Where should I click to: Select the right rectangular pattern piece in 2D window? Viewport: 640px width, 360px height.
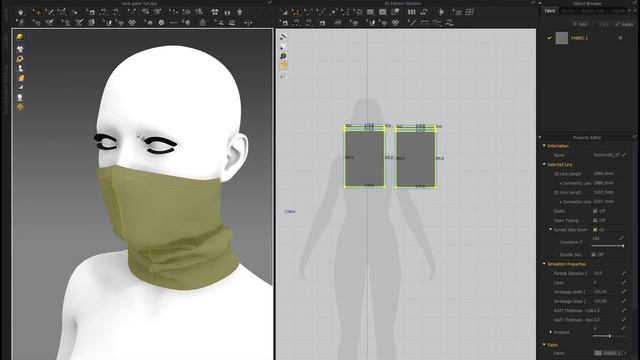click(x=416, y=159)
